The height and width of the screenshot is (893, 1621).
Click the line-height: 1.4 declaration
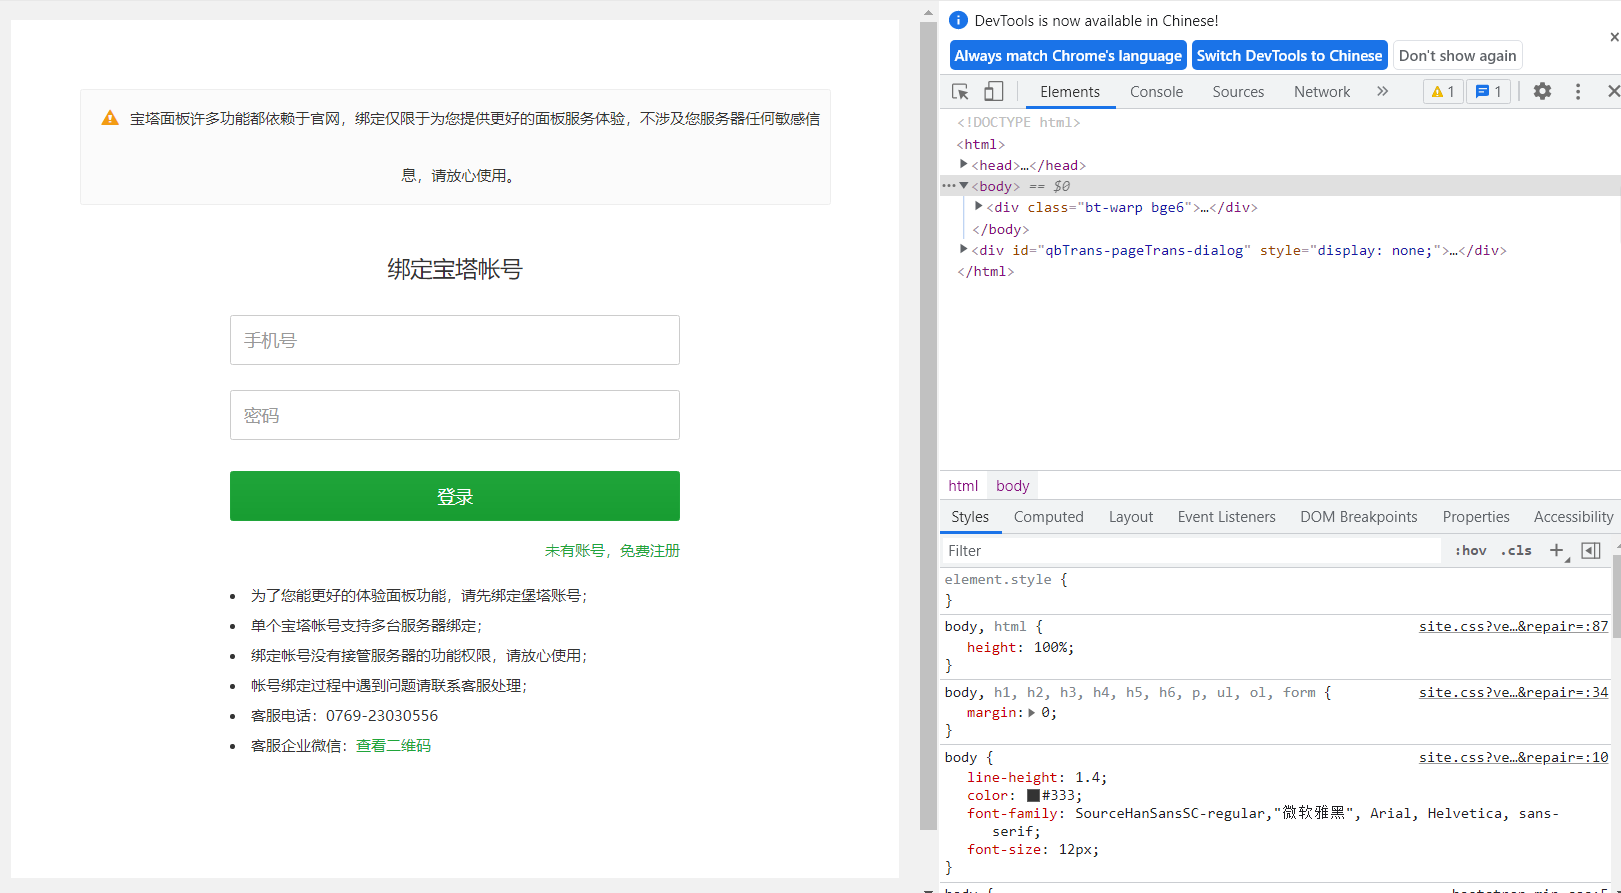1037,777
